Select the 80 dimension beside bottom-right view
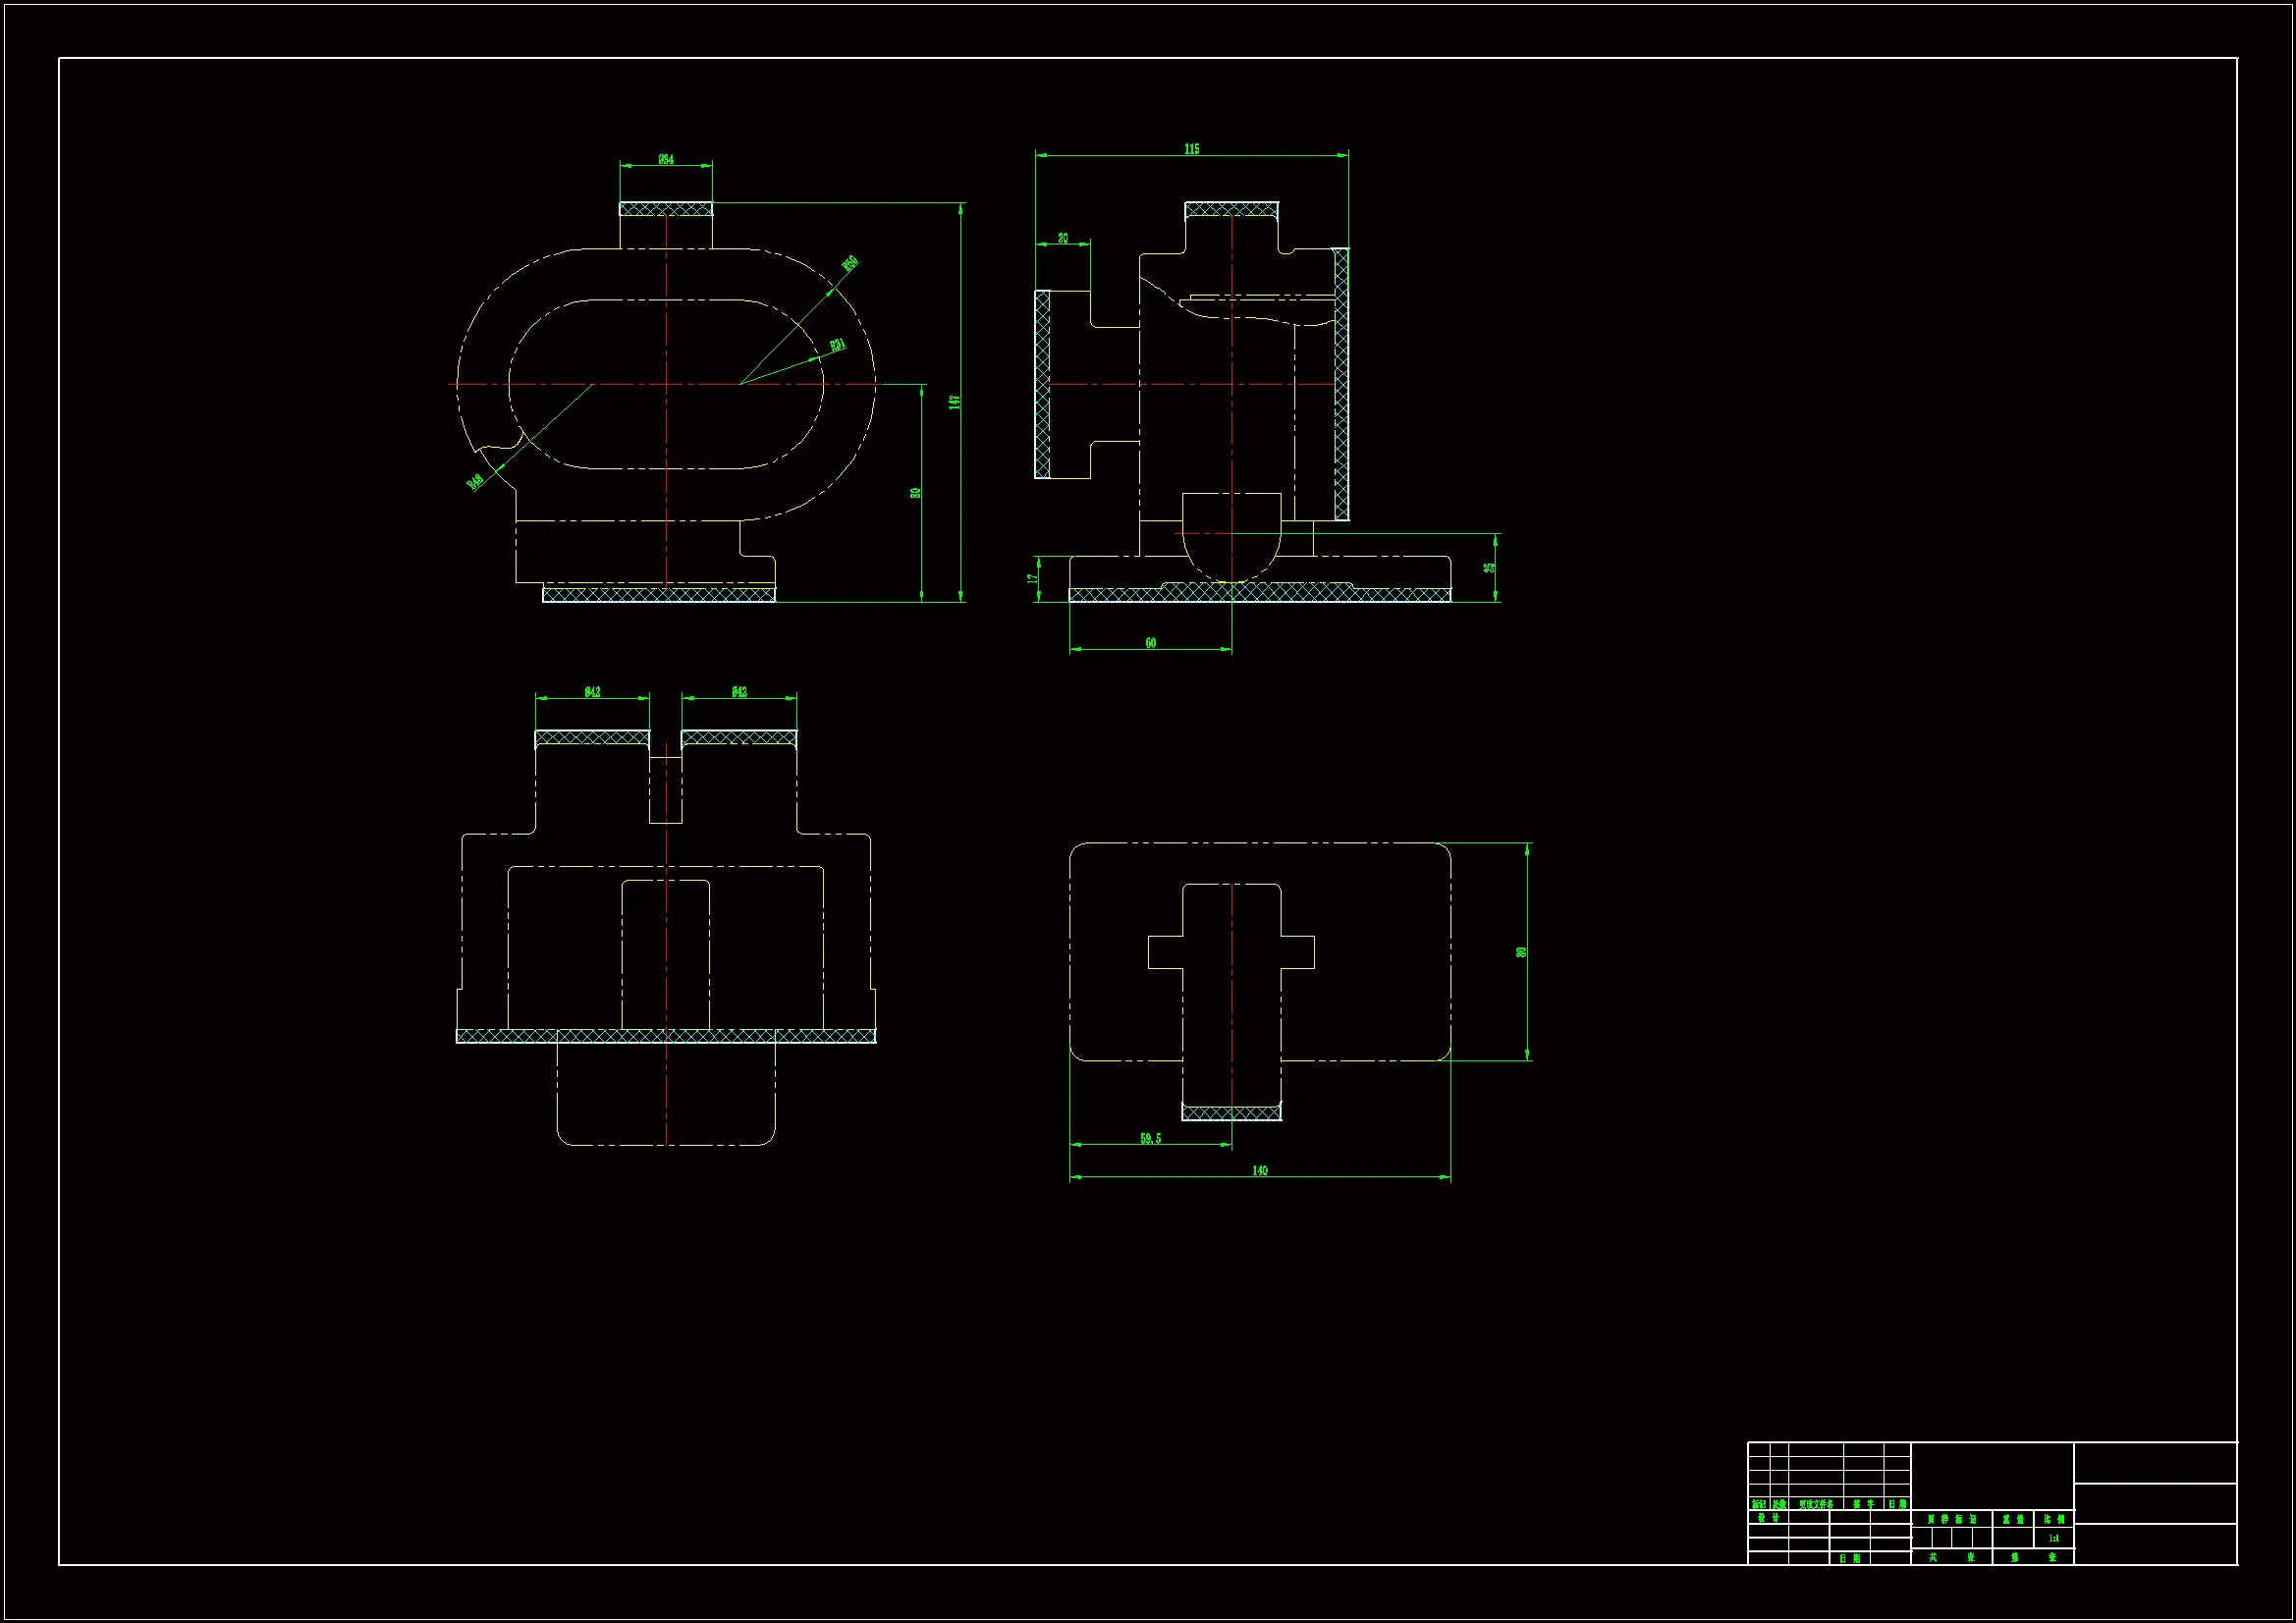Viewport: 2296px width, 1623px height. pyautogui.click(x=1521, y=952)
